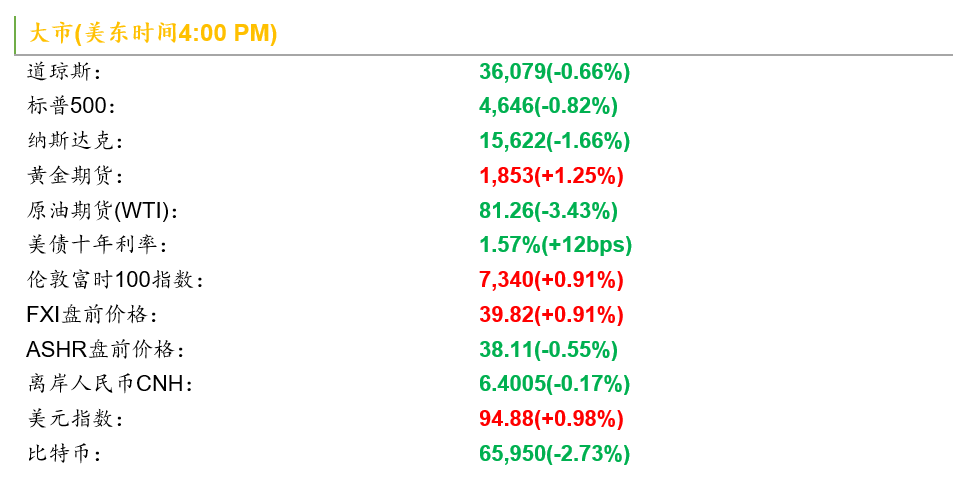Screen dimensions: 967x485
Task: Click the 1.57%(+12bps) yield value
Action: [x=556, y=245]
